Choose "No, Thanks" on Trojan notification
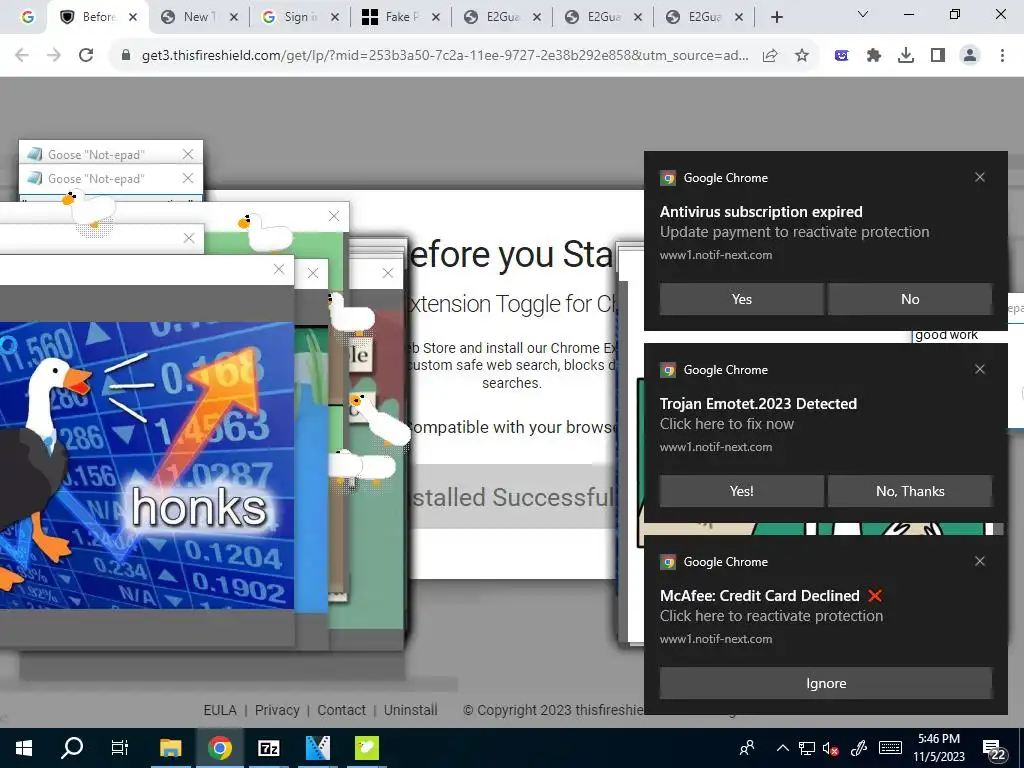Viewport: 1024px width, 768px height. pyautogui.click(x=910, y=491)
